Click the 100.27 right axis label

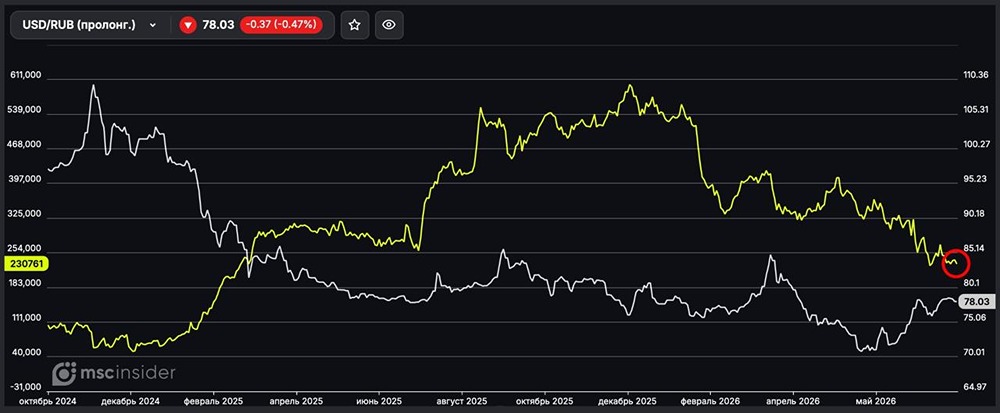[975, 145]
